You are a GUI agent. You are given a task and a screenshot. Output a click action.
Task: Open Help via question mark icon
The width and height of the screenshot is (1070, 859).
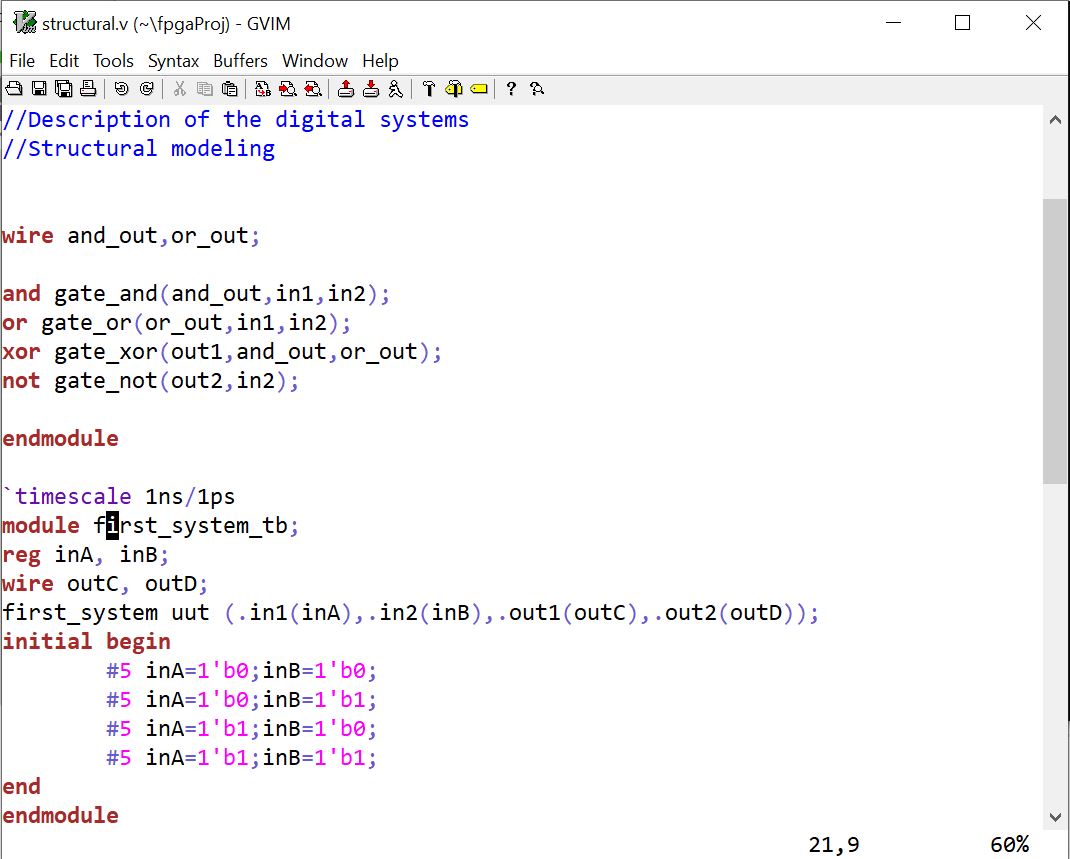point(511,89)
